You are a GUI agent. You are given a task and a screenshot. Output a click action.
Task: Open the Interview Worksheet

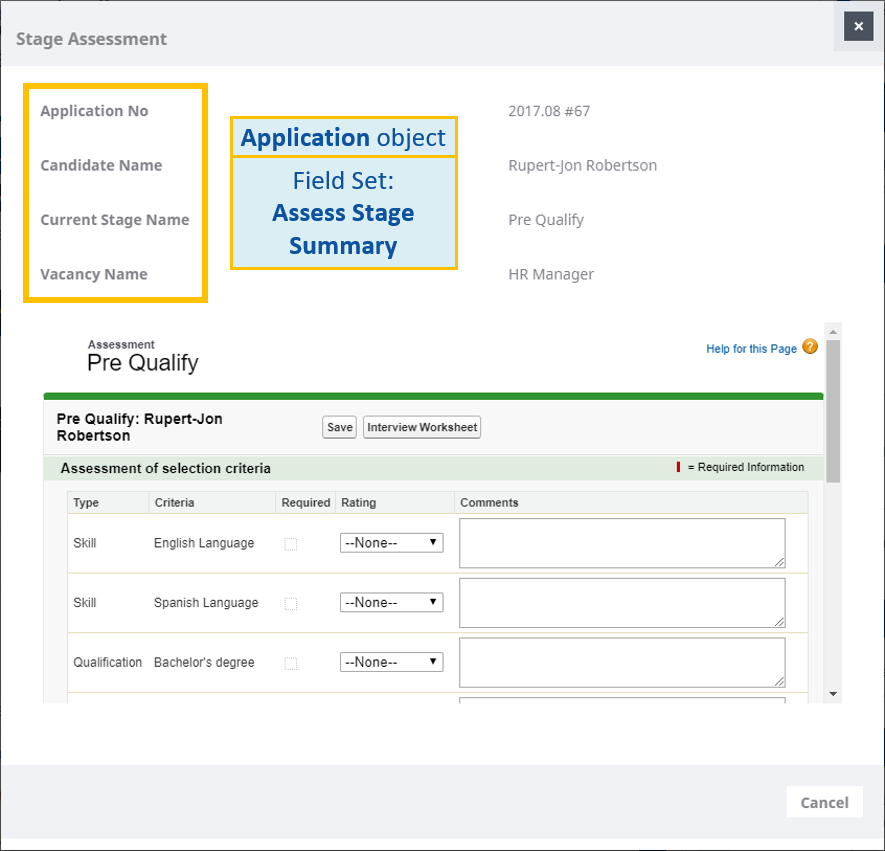pyautogui.click(x=422, y=428)
